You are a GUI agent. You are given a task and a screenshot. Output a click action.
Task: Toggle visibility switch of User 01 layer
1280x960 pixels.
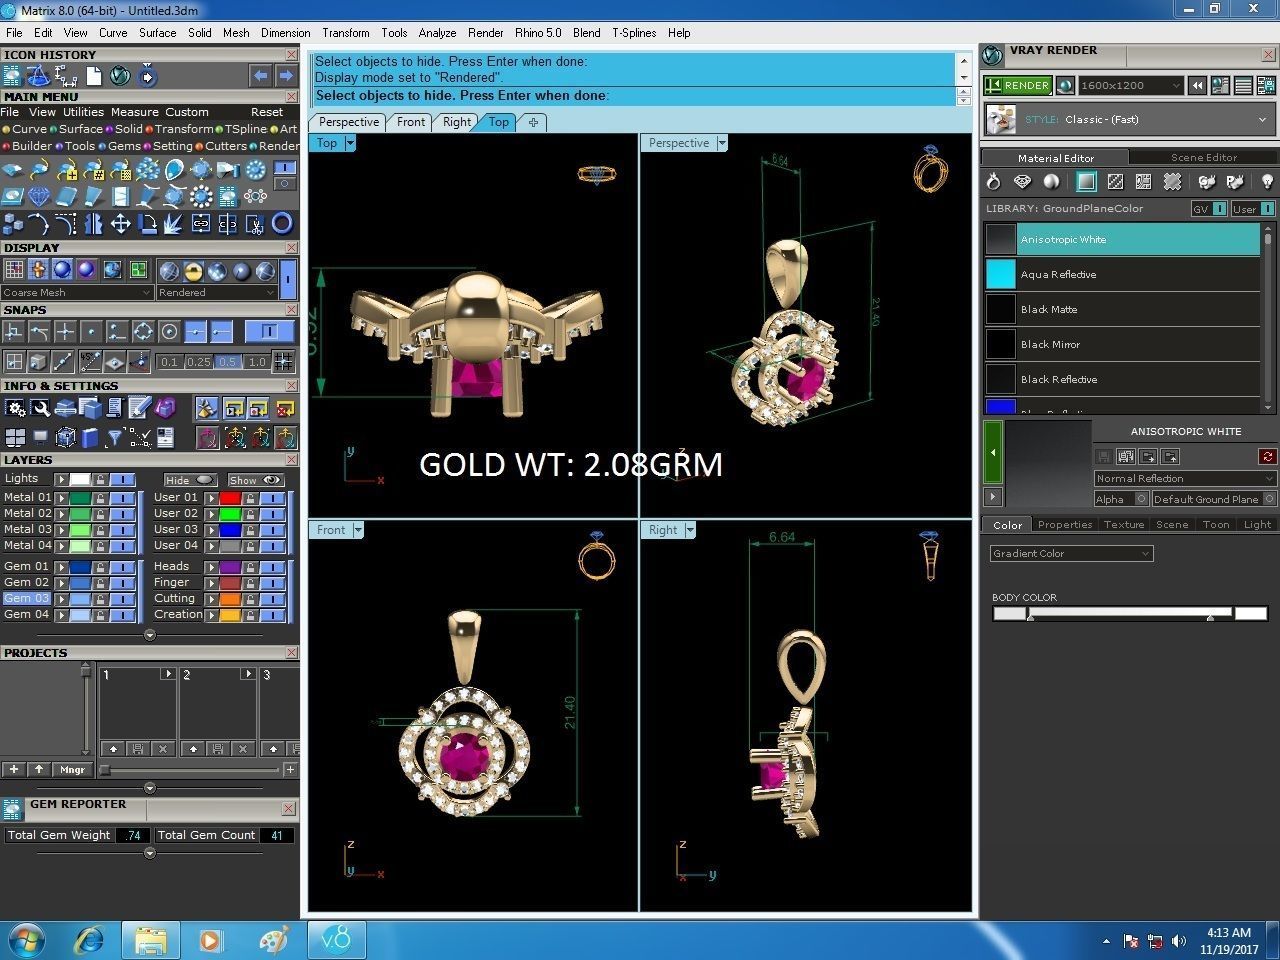tap(272, 497)
